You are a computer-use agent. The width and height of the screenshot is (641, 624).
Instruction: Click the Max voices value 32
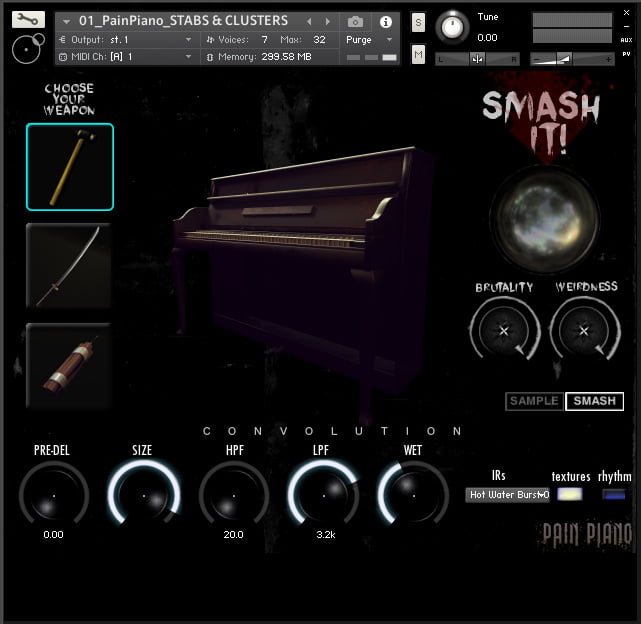(x=319, y=40)
